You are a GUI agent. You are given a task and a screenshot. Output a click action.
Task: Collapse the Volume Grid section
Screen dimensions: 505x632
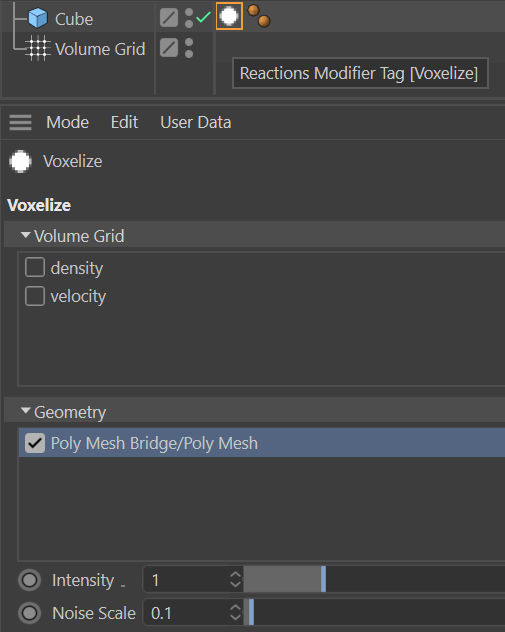pyautogui.click(x=25, y=235)
